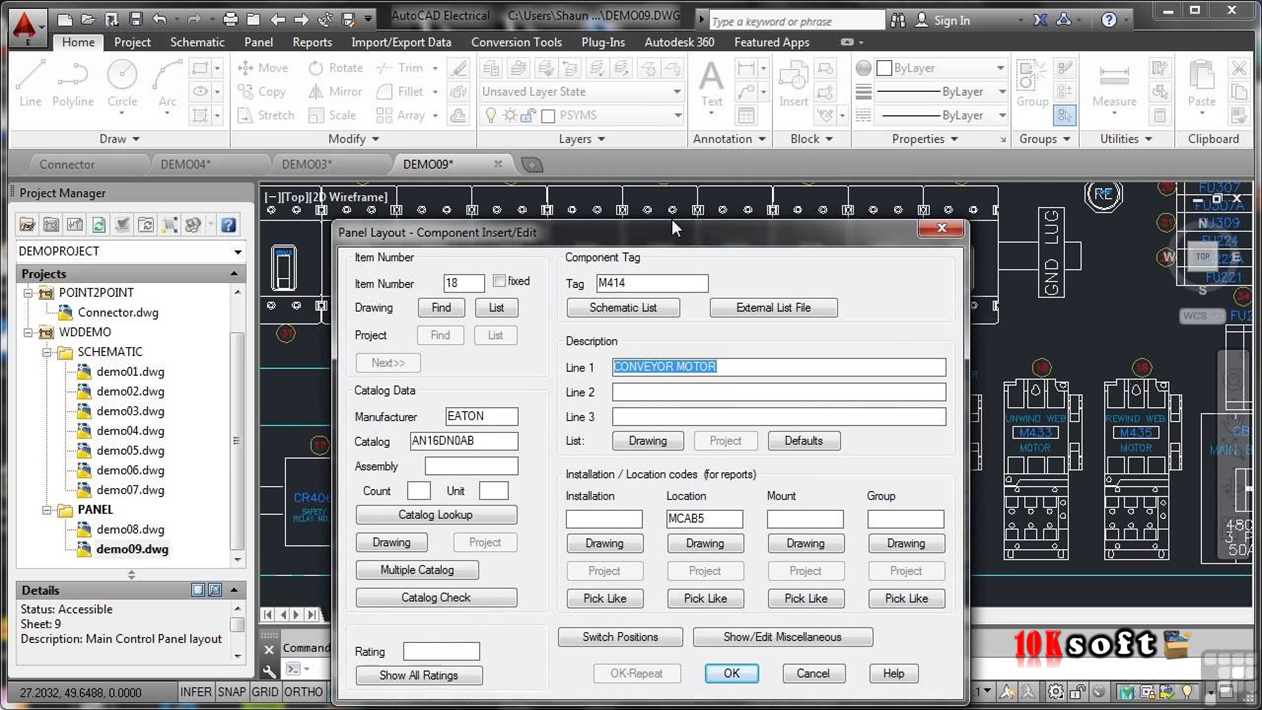The width and height of the screenshot is (1262, 710).
Task: Click the Manufacturer field EATON
Action: tap(482, 416)
